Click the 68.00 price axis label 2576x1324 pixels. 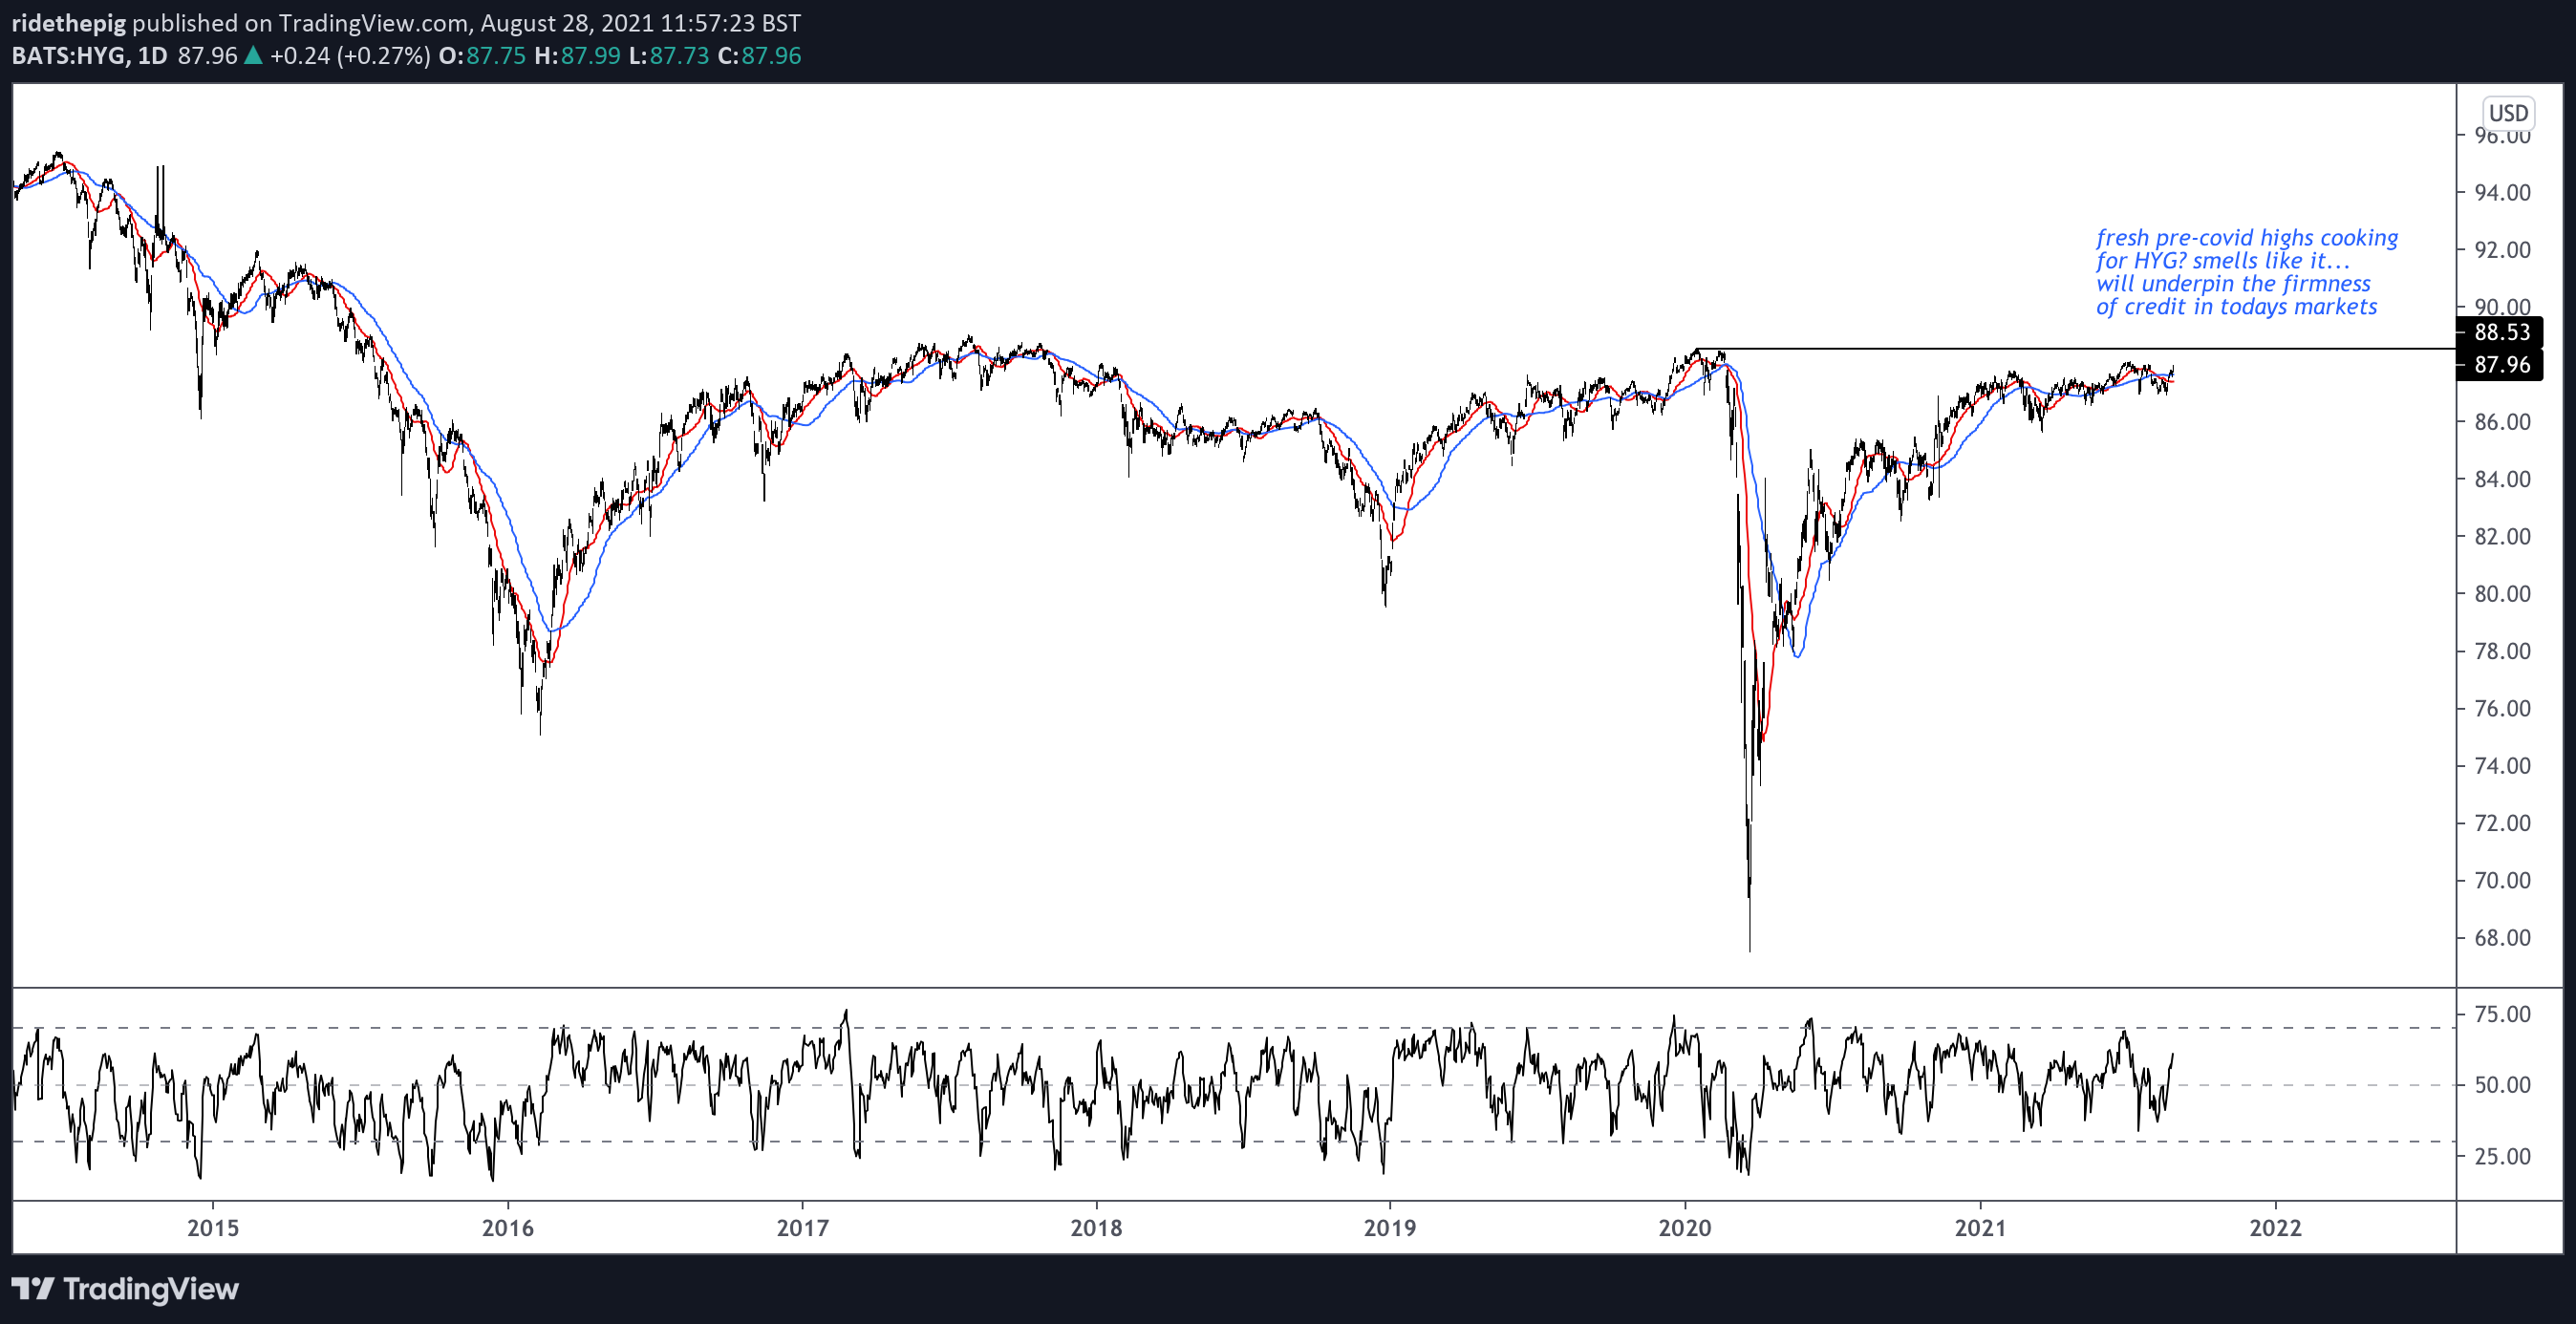tap(2502, 938)
